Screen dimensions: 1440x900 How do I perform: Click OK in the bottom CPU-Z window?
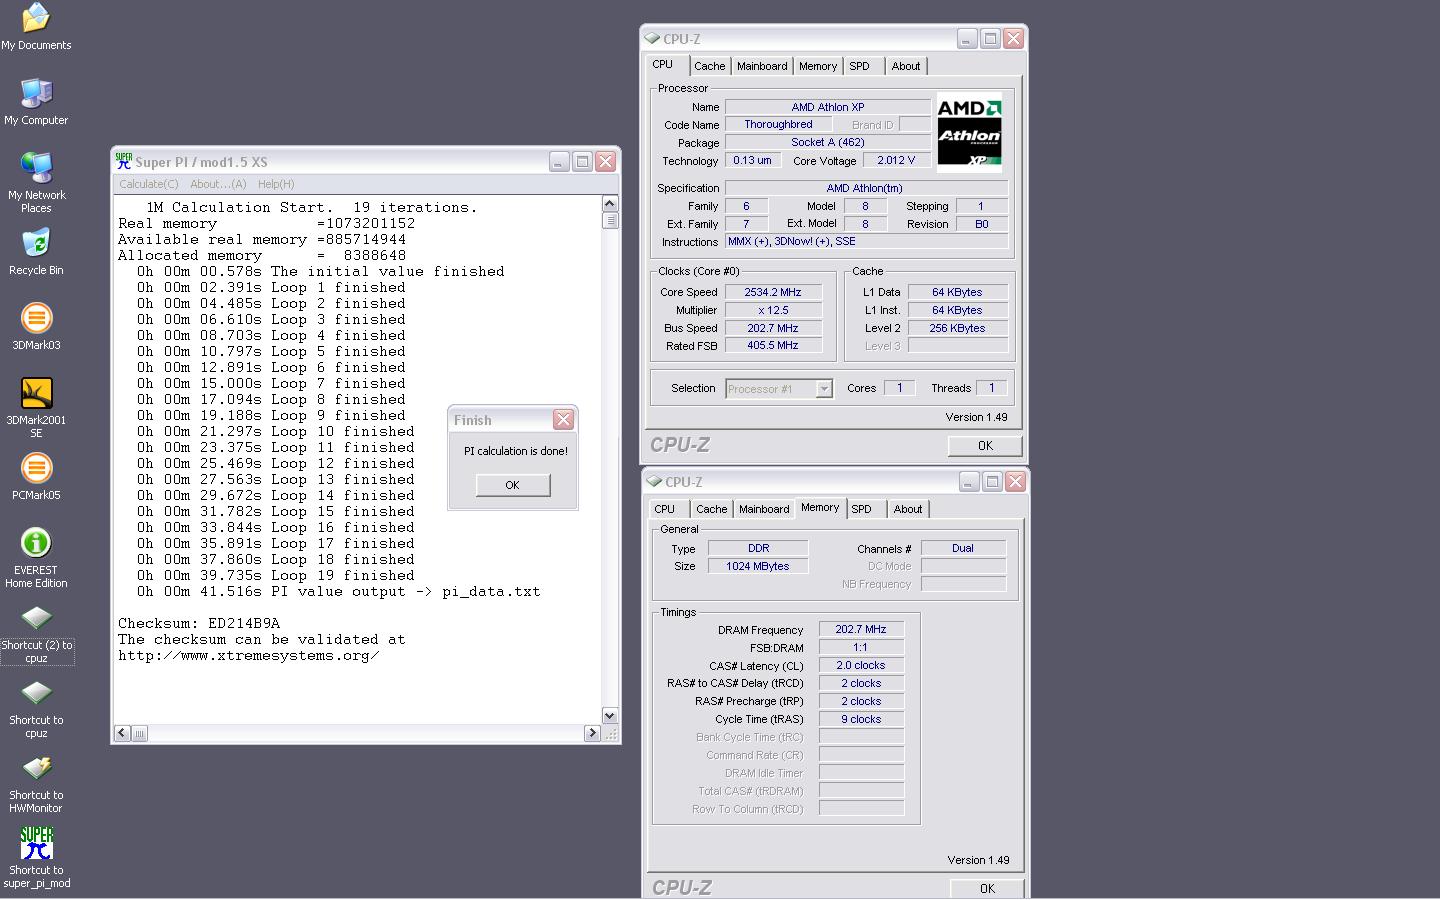click(987, 888)
